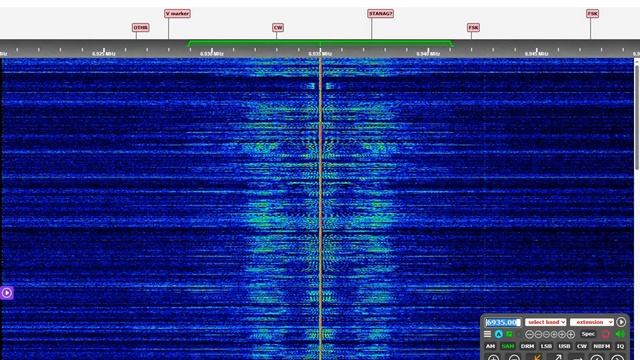Click the medium frequency step-up plus button
The height and width of the screenshot is (360, 640).
562,334
